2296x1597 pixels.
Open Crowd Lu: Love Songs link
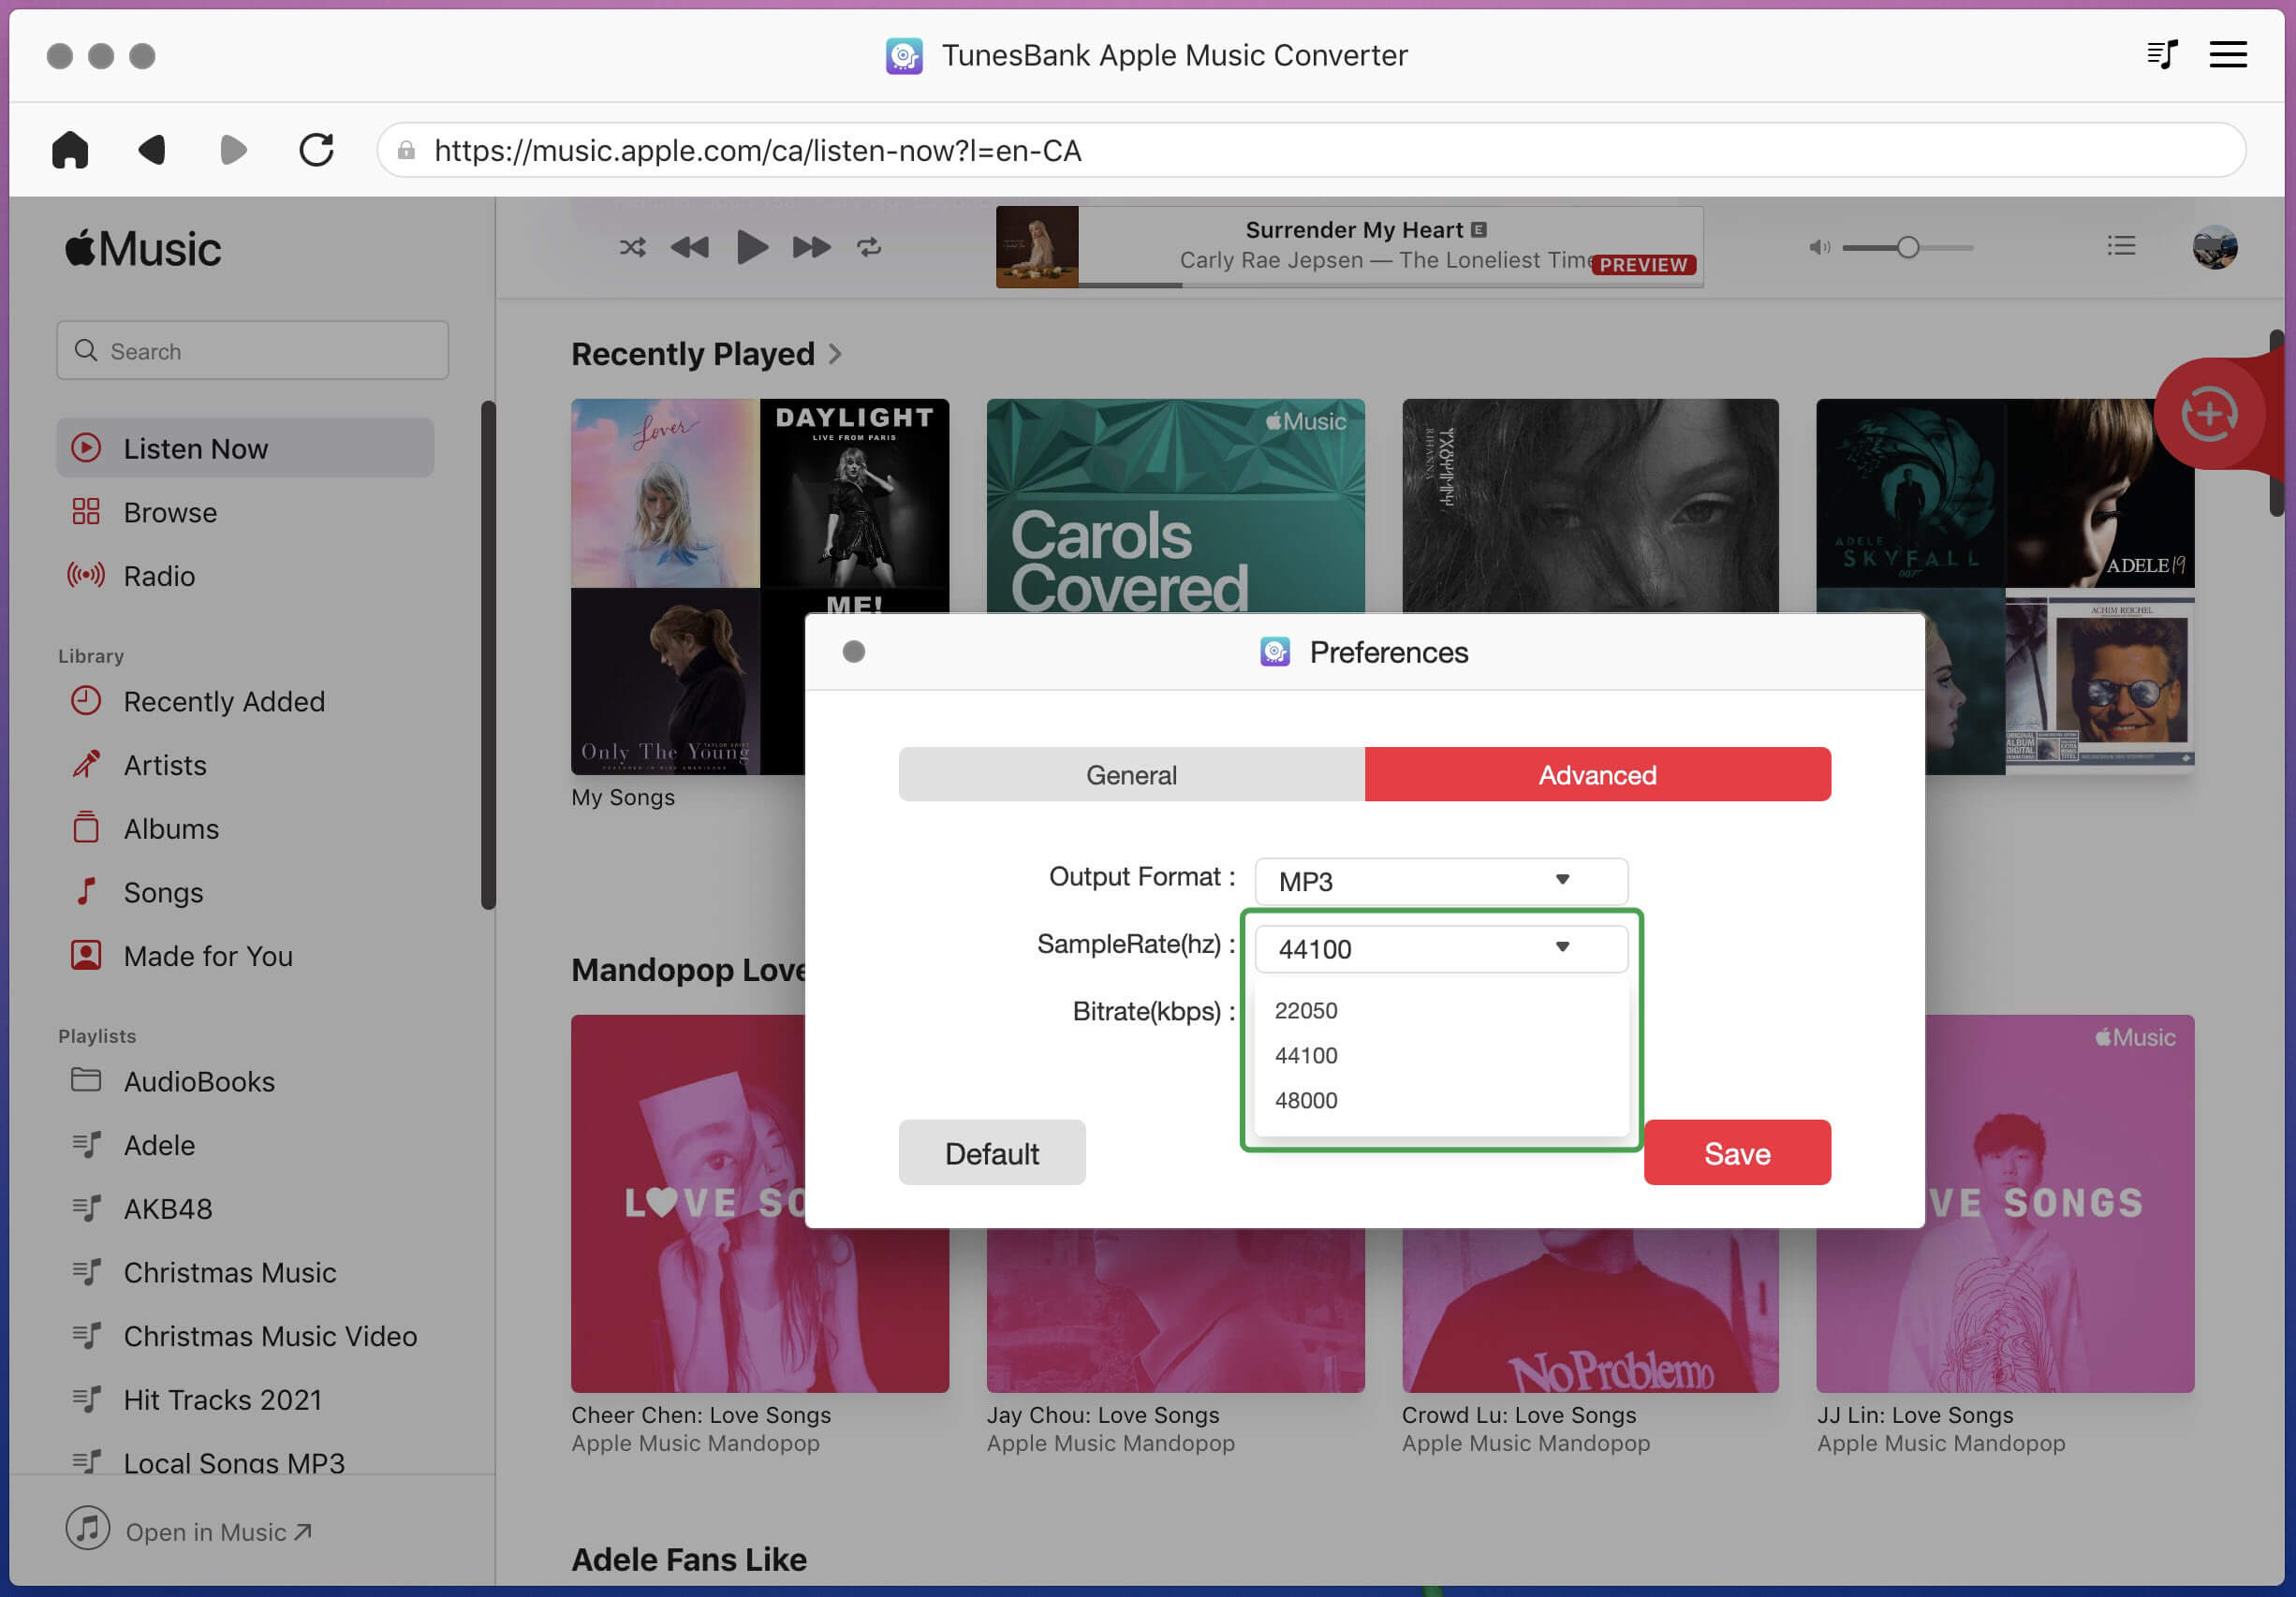point(1519,1415)
